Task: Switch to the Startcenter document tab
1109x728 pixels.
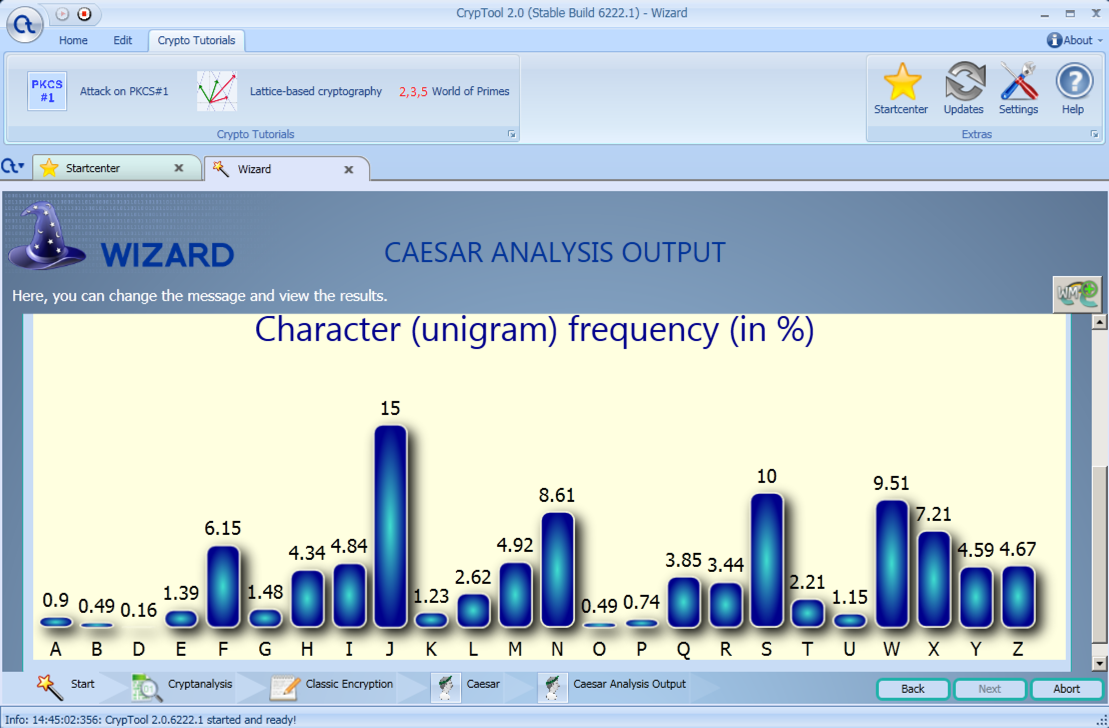Action: [x=117, y=168]
